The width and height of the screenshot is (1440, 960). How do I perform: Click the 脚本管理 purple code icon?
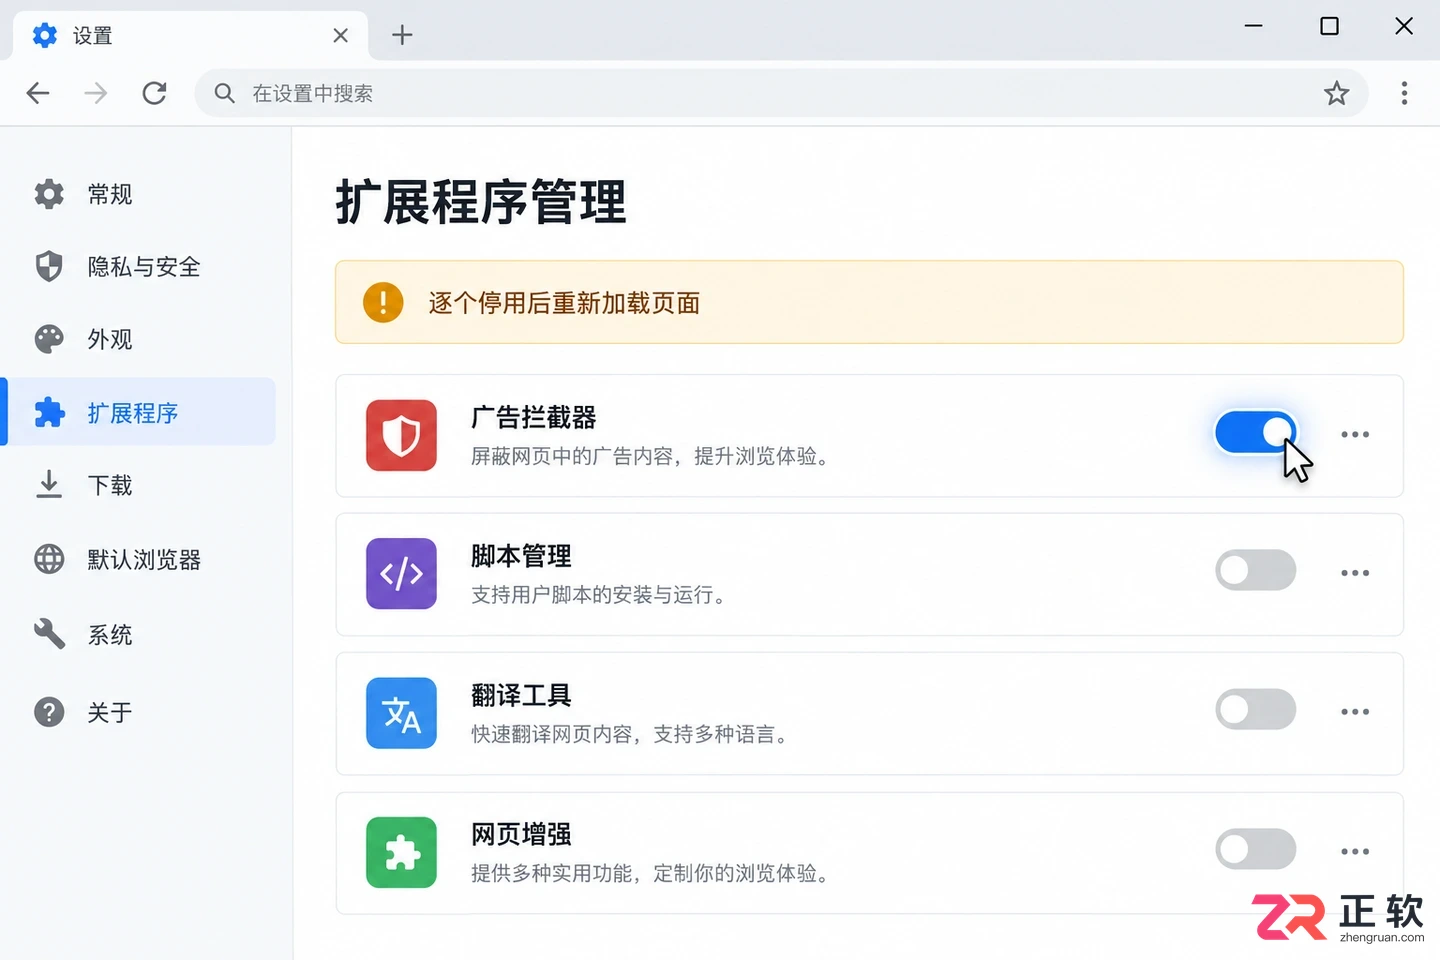coord(401,574)
